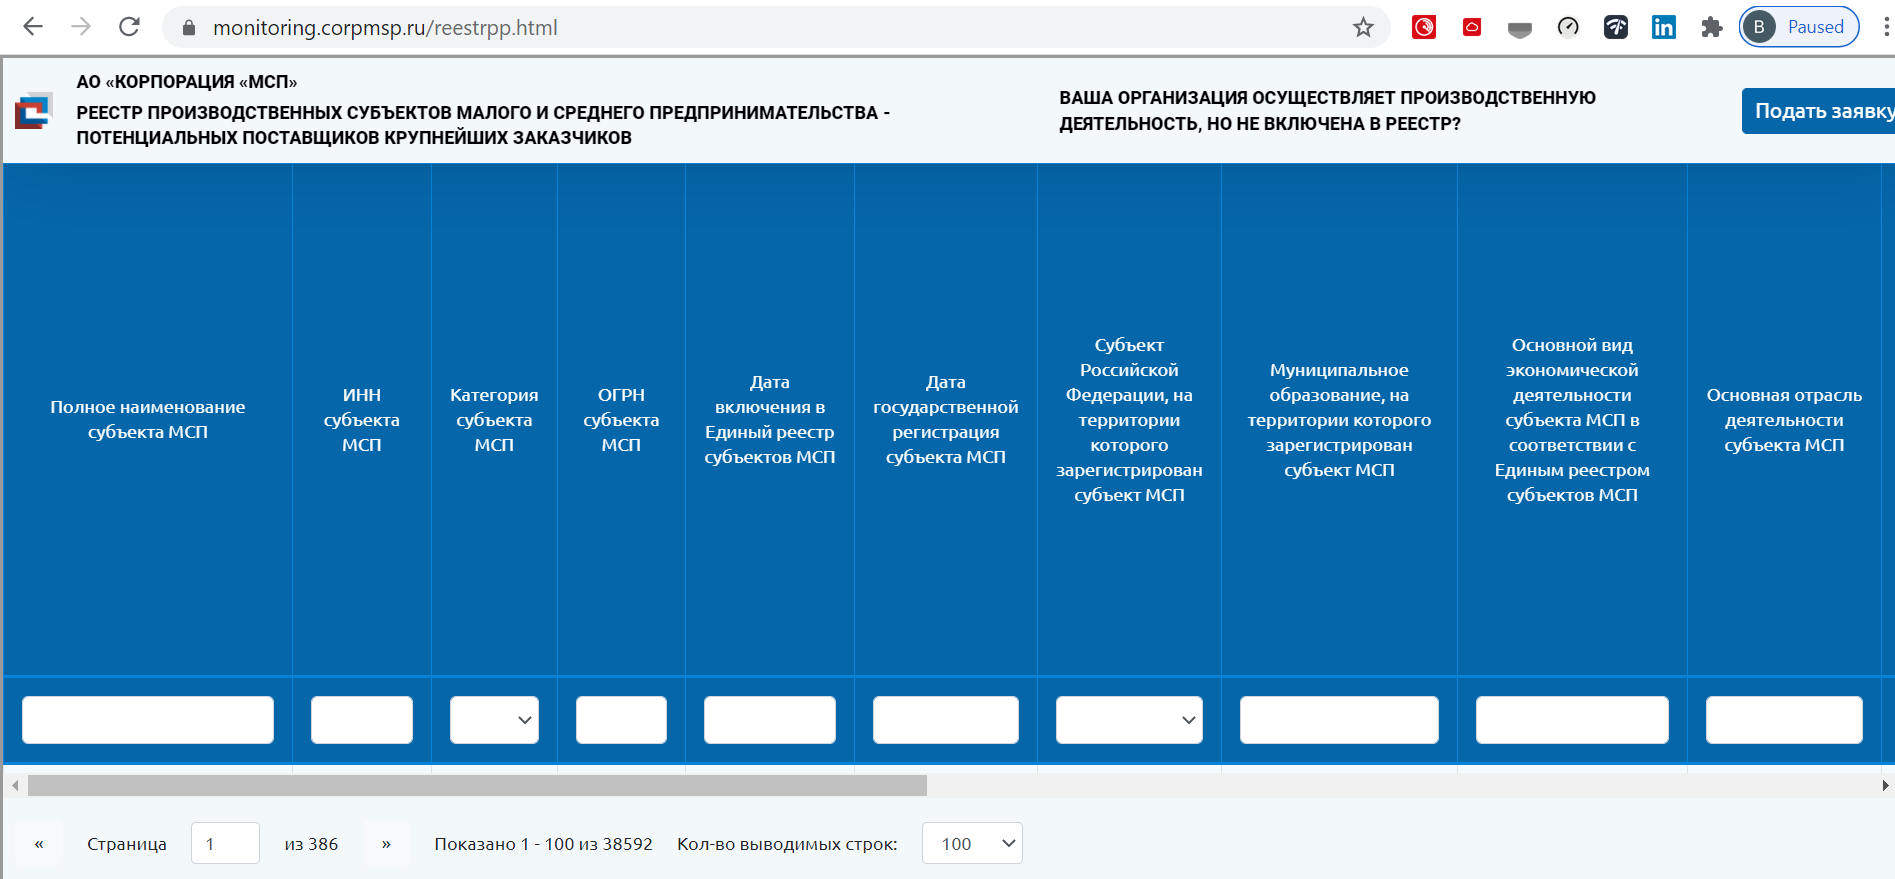The height and width of the screenshot is (879, 1895).
Task: Click the address bar URL
Action: [385, 28]
